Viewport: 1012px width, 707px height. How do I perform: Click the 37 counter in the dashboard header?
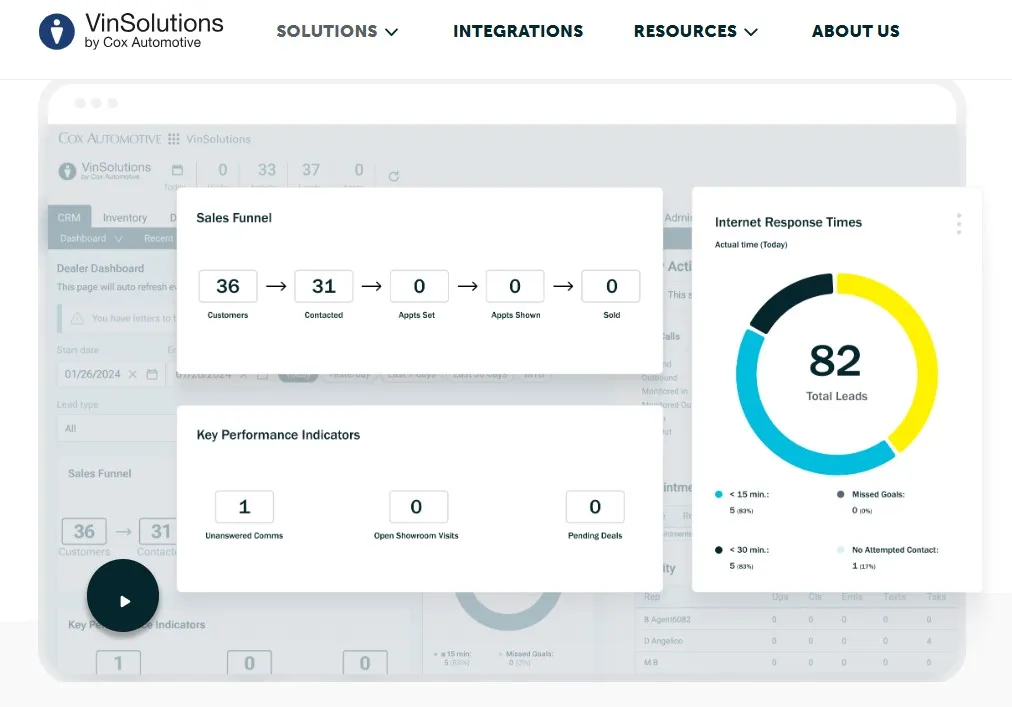click(x=310, y=170)
